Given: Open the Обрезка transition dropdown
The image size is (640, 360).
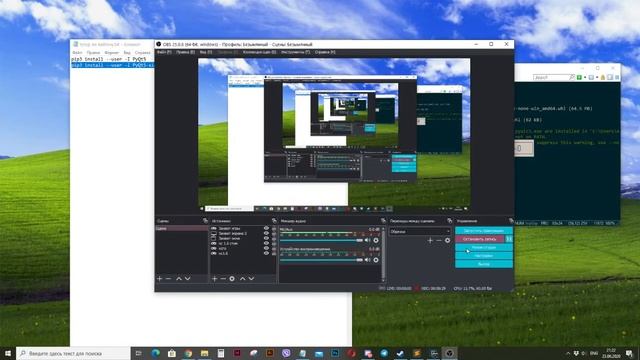Looking at the screenshot, I should pyautogui.click(x=420, y=231).
